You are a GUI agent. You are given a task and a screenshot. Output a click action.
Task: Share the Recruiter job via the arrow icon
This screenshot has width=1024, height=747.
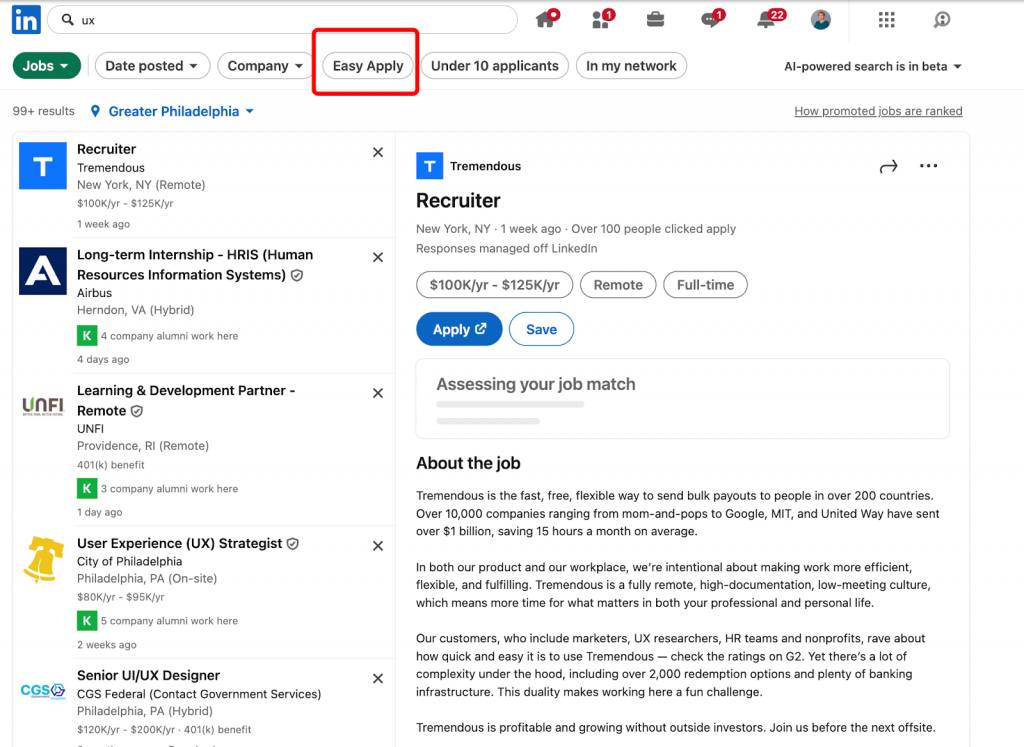pos(888,166)
